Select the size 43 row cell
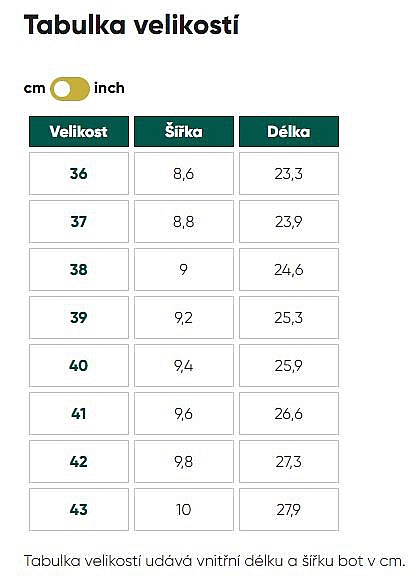The image size is (415, 577). point(79,510)
